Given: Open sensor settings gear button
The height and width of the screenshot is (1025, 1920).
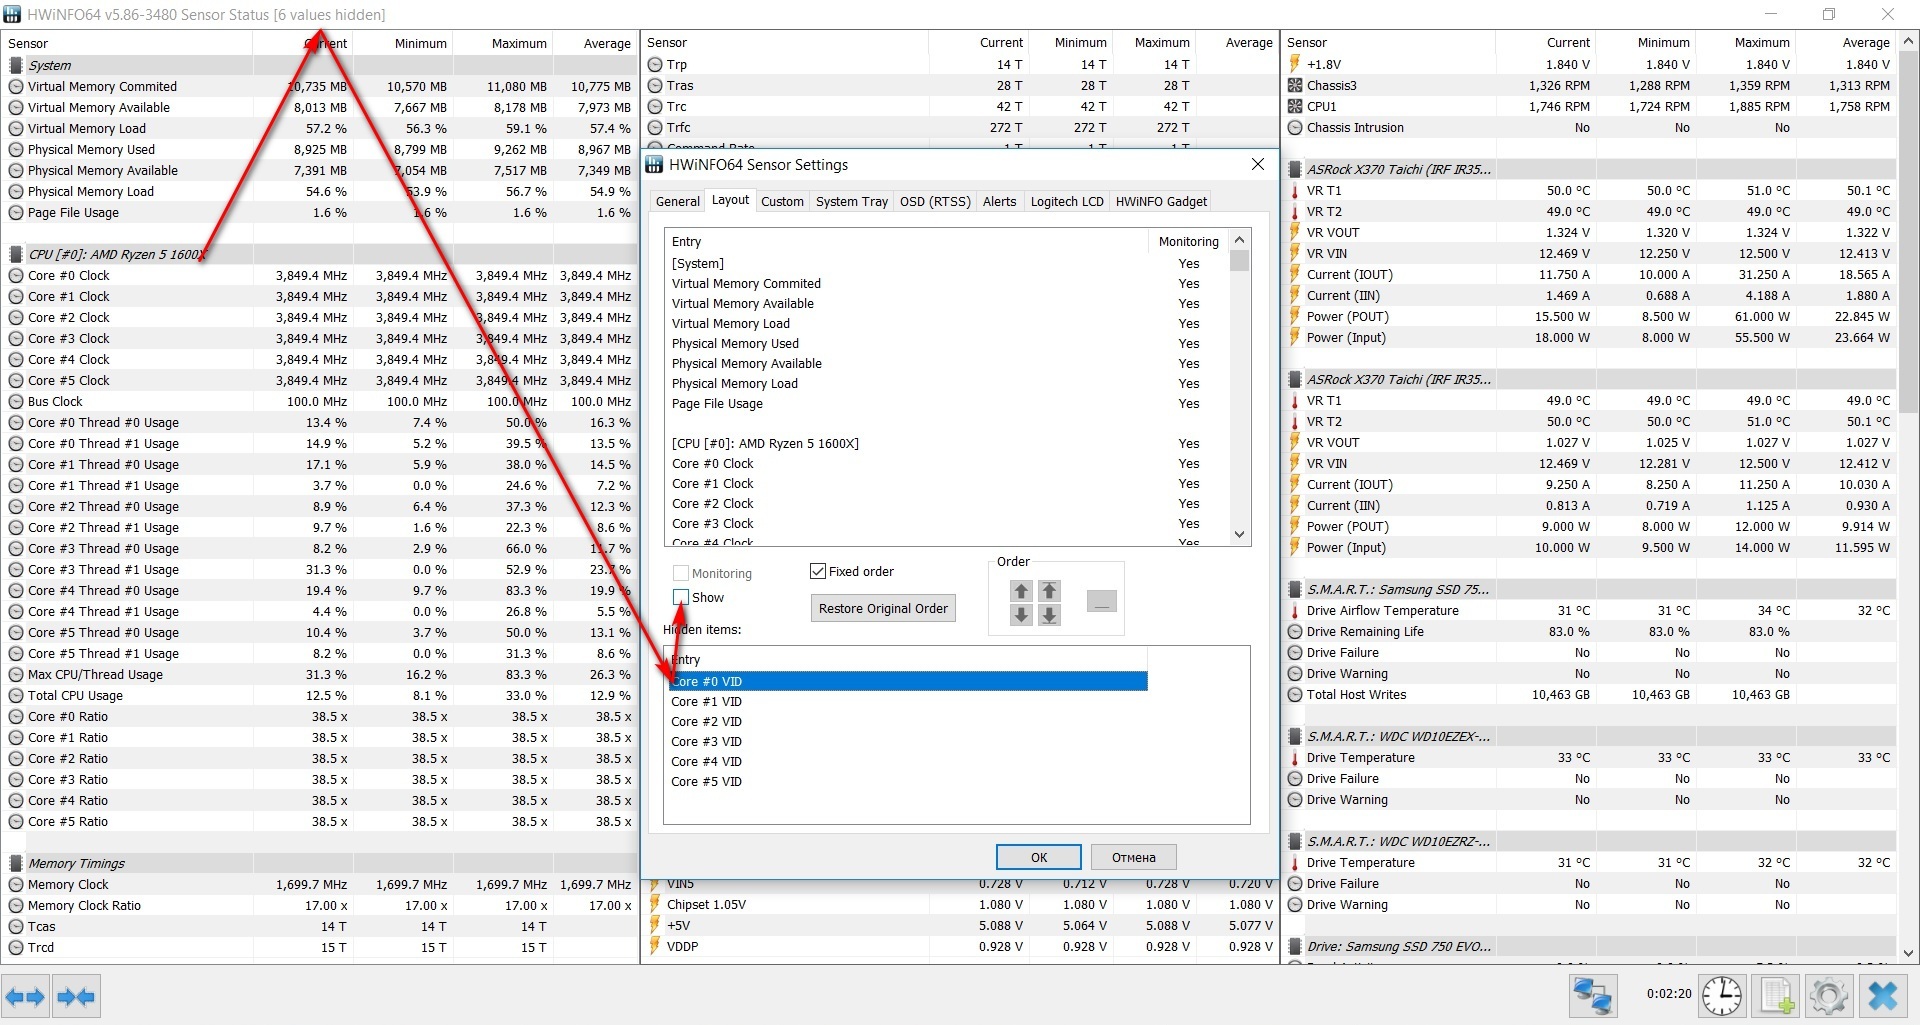Looking at the screenshot, I should tap(1828, 996).
